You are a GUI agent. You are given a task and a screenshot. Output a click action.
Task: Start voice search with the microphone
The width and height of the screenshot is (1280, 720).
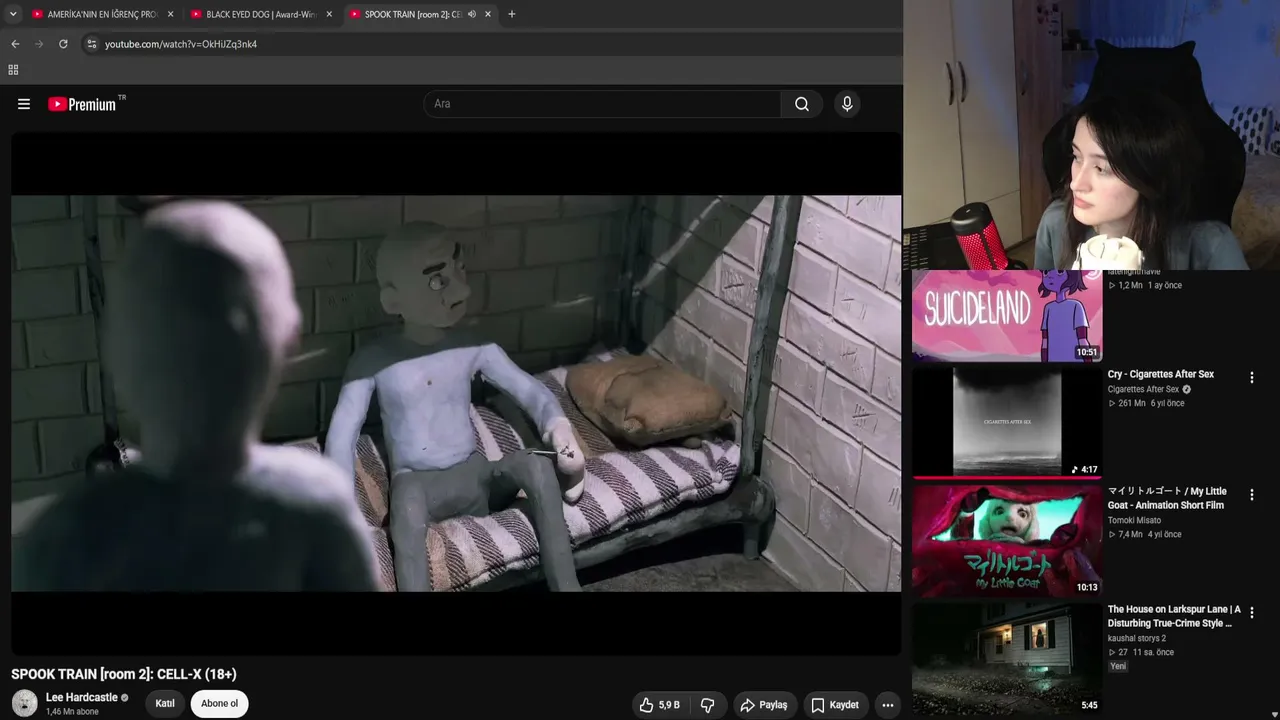(847, 104)
